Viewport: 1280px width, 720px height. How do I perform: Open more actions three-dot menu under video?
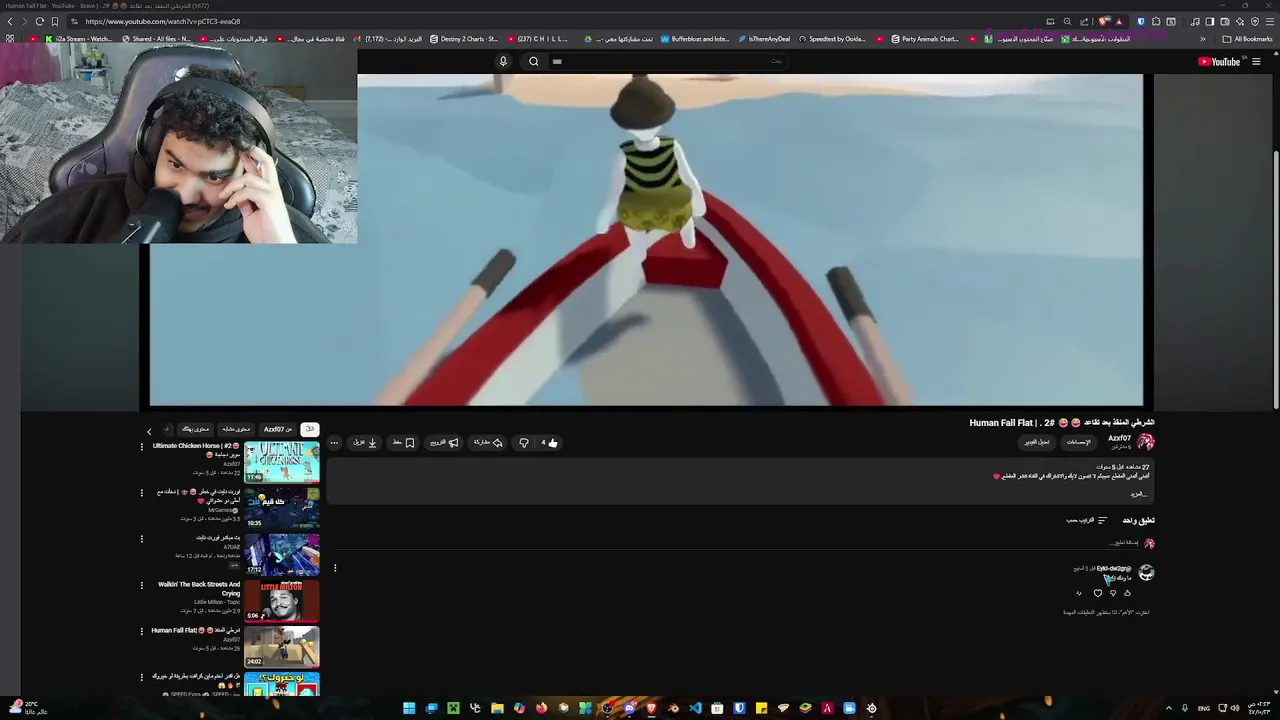click(x=334, y=442)
